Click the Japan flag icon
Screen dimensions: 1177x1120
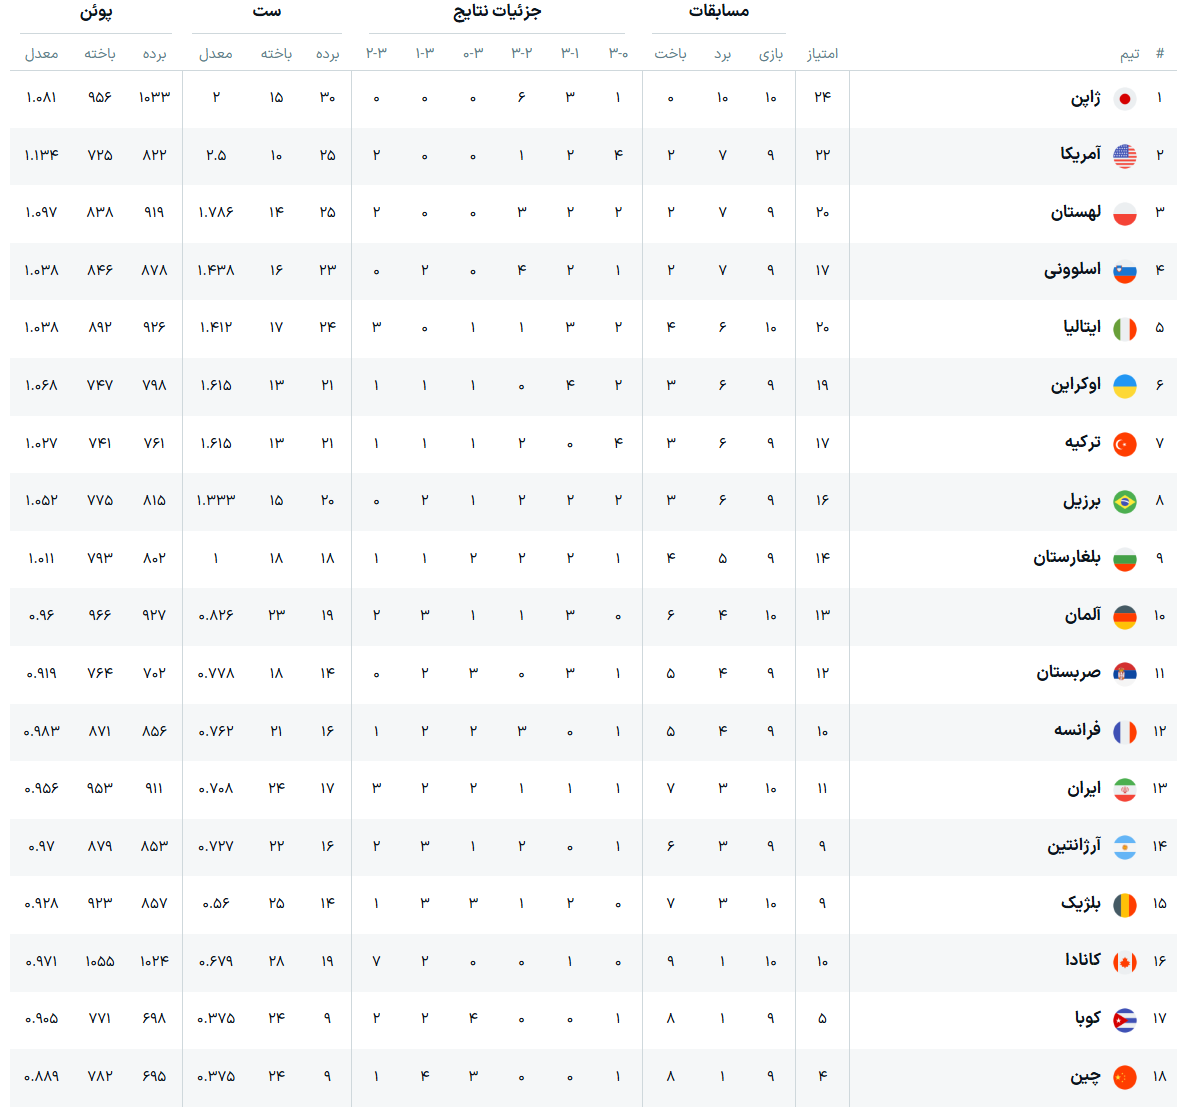[1124, 99]
